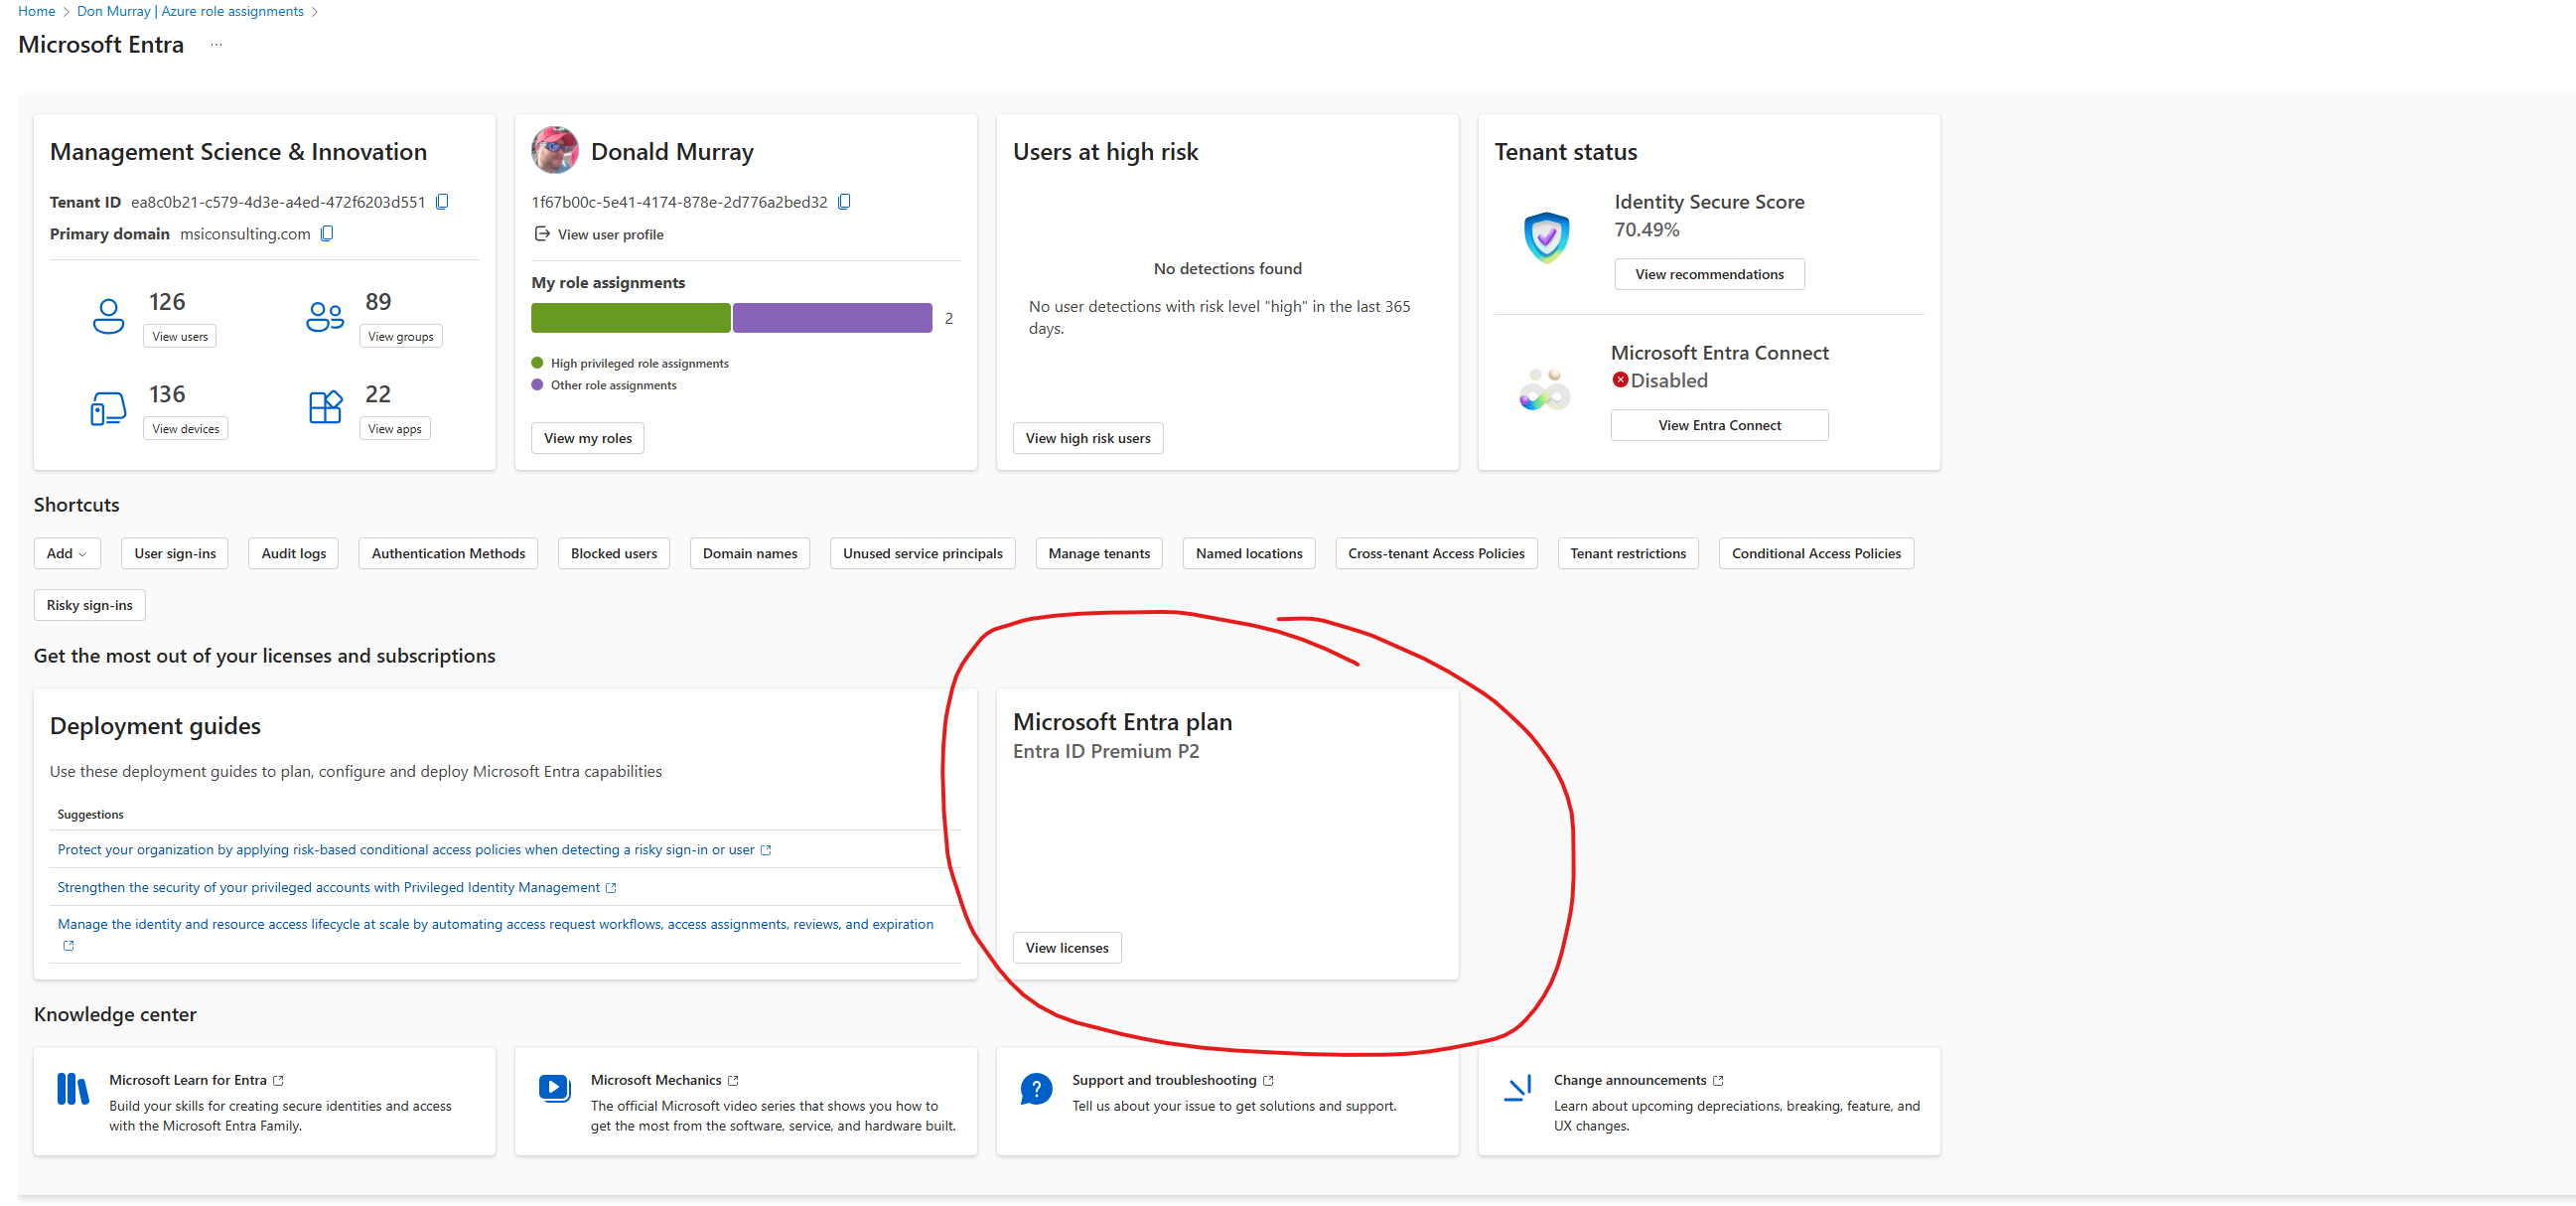This screenshot has width=2576, height=1206.
Task: Click the groups people icon
Action: (325, 317)
